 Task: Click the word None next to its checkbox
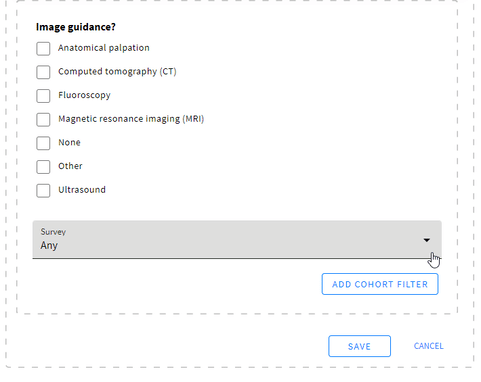[x=69, y=142]
